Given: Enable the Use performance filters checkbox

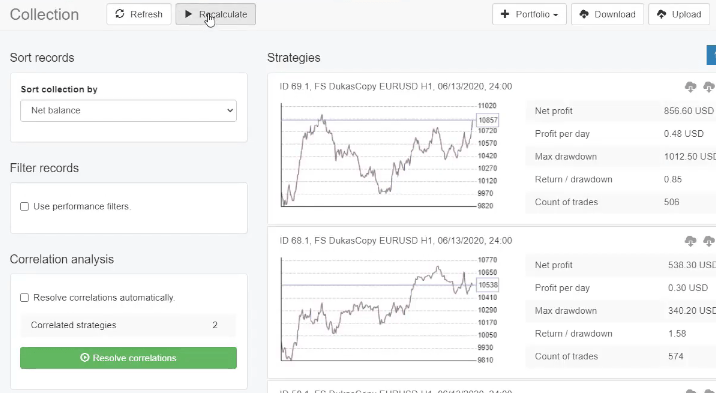Looking at the screenshot, I should click(25, 207).
